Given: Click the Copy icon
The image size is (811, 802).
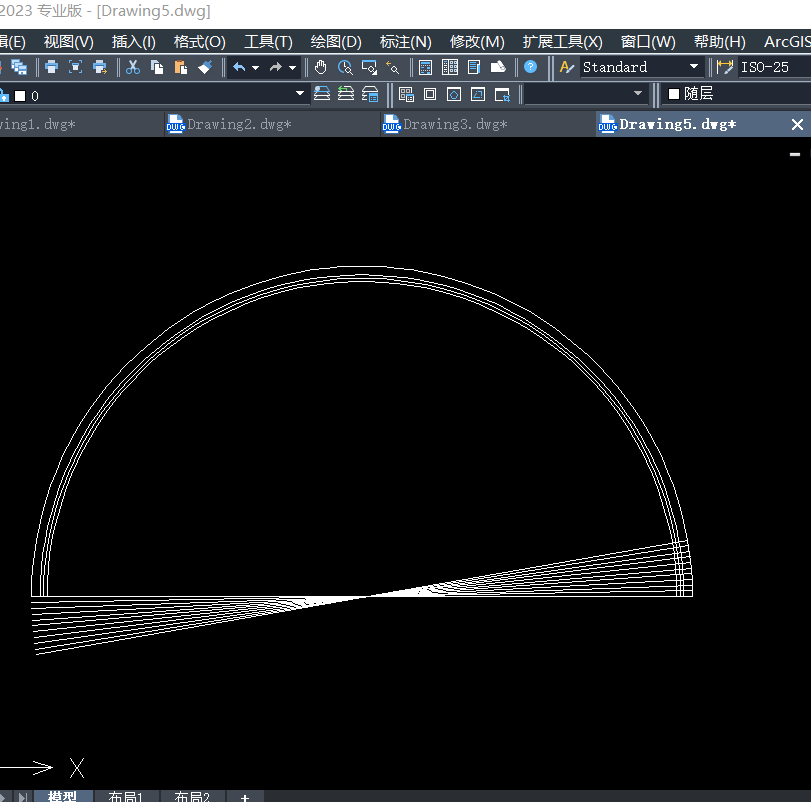Looking at the screenshot, I should (157, 67).
